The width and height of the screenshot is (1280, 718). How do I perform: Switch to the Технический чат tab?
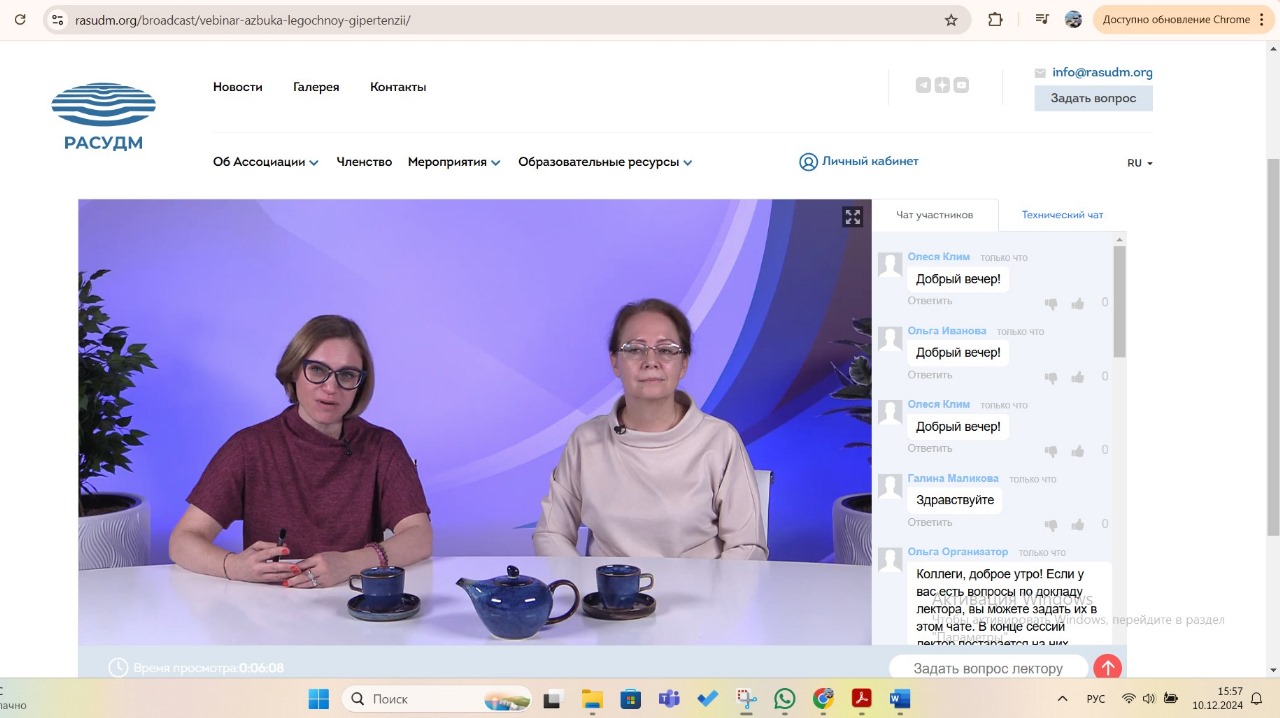[x=1062, y=215]
